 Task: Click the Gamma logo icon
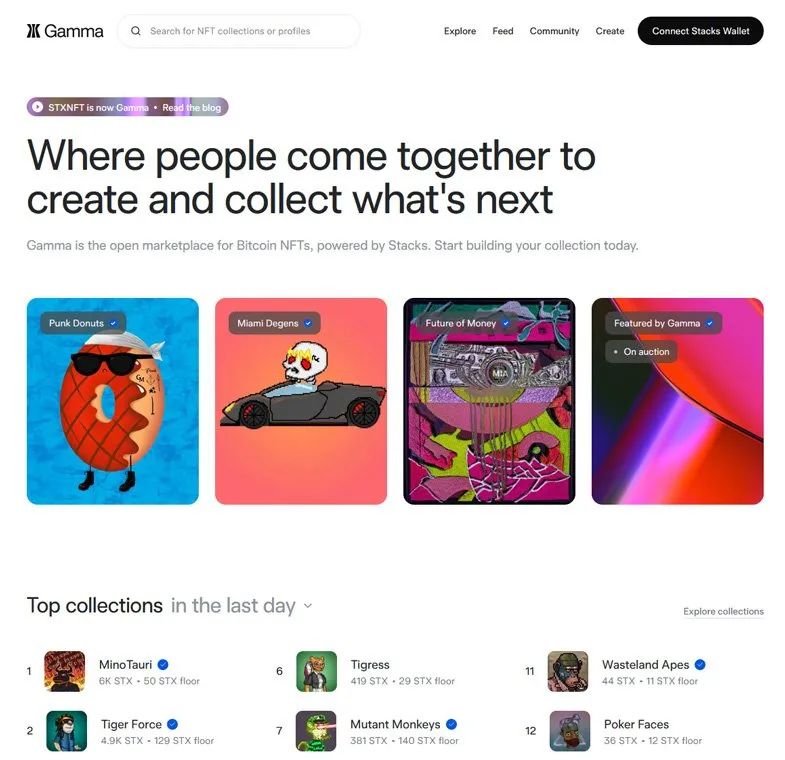[33, 31]
